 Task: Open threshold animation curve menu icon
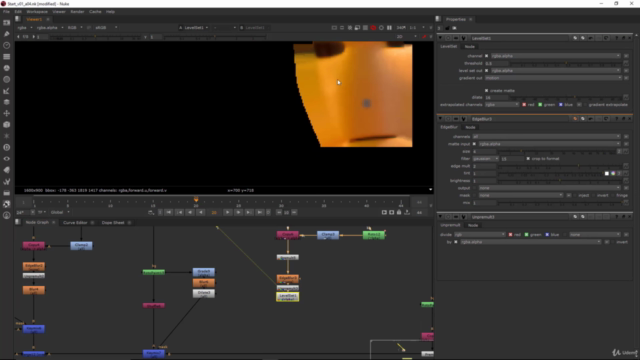[x=626, y=64]
